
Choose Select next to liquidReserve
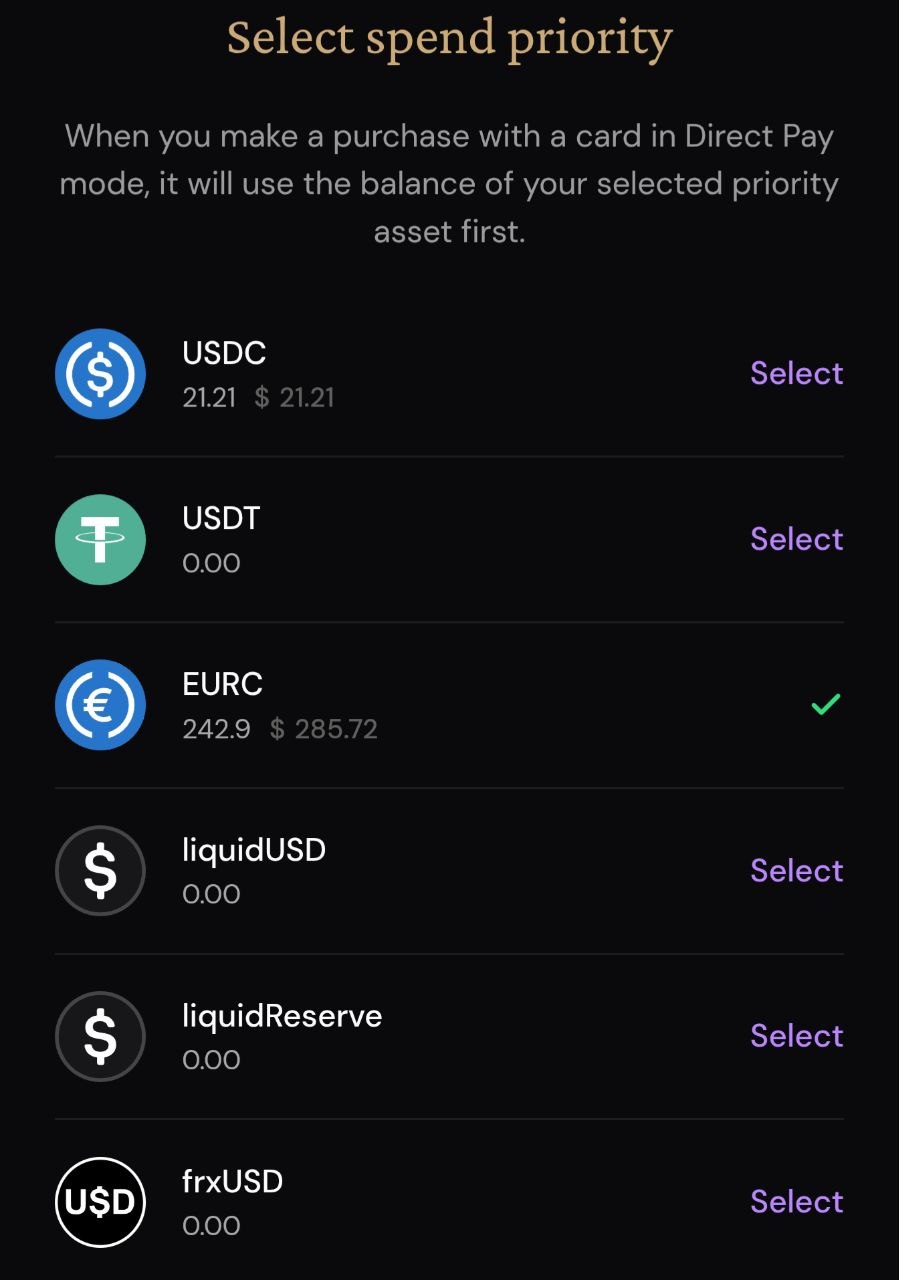point(797,1036)
